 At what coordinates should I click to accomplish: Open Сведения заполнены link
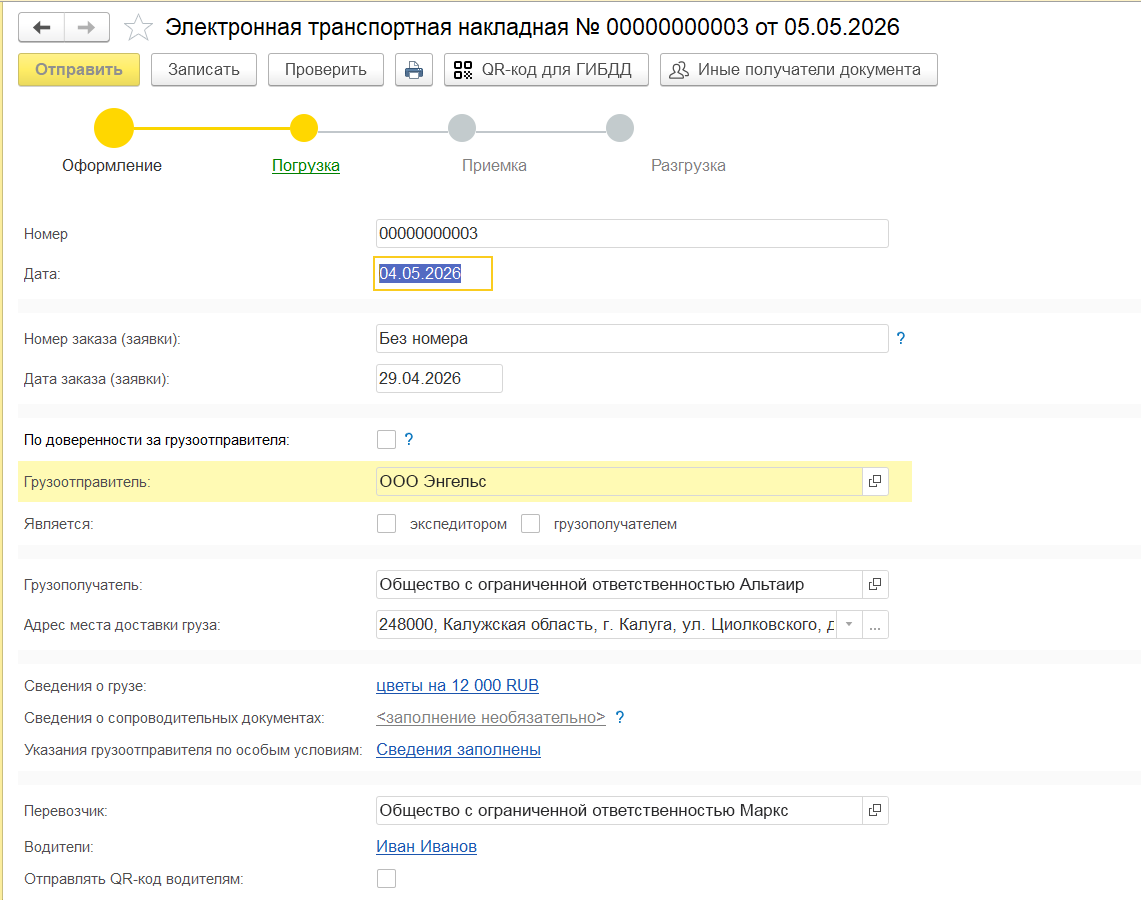(458, 749)
